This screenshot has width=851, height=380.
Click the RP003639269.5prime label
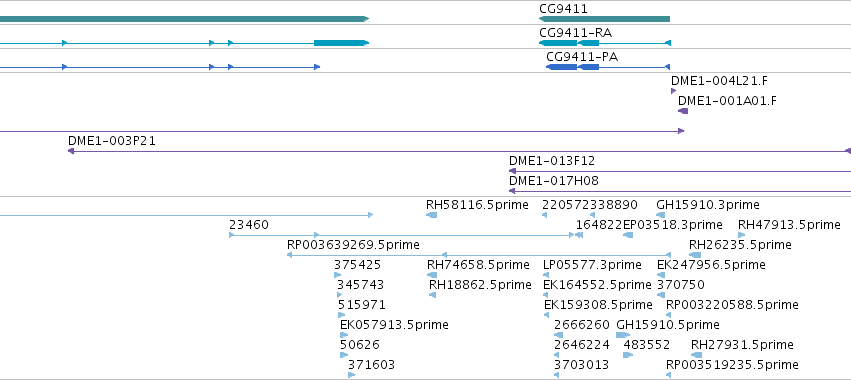click(353, 245)
